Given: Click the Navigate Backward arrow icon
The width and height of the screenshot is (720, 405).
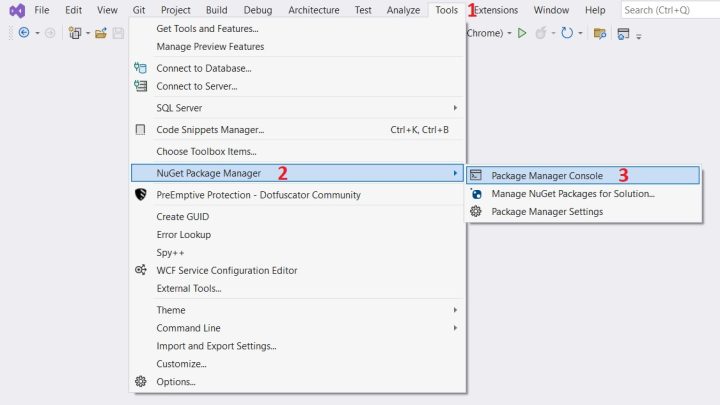Looking at the screenshot, I should [24, 33].
